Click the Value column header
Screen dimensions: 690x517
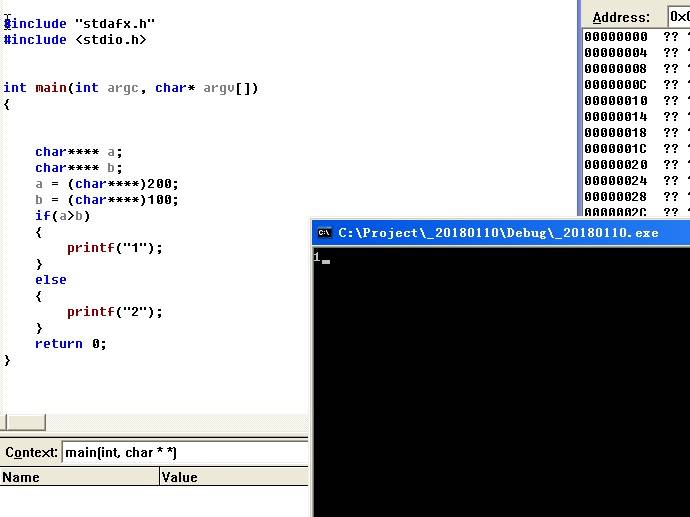[234, 477]
